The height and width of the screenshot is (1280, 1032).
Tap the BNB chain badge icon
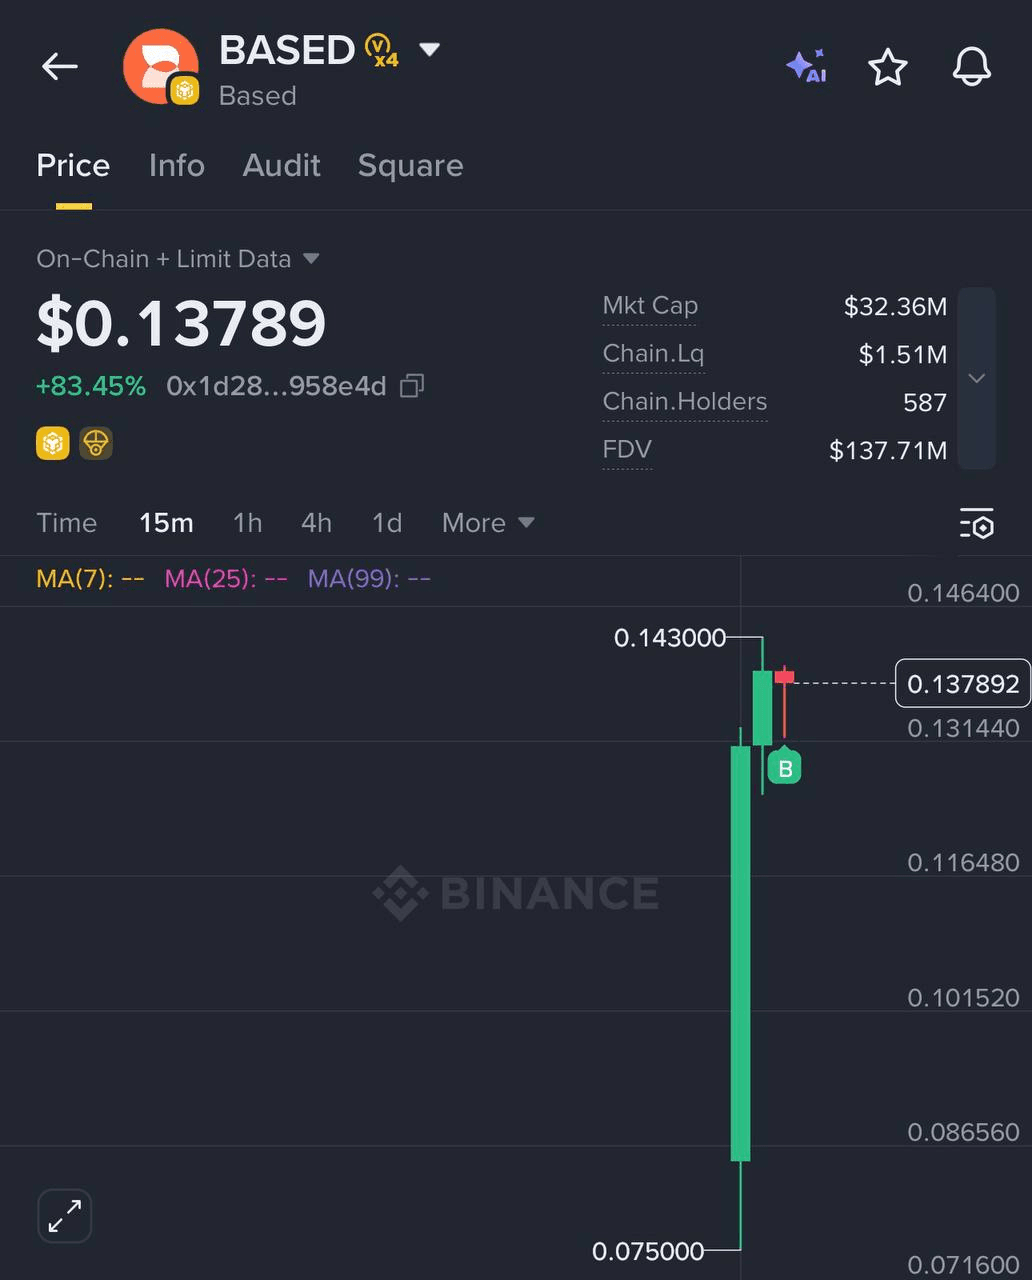coord(53,443)
